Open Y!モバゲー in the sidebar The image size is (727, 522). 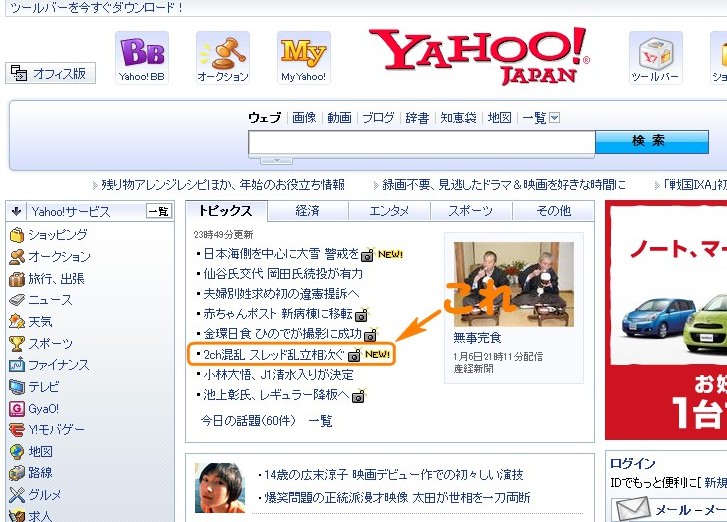[47, 430]
